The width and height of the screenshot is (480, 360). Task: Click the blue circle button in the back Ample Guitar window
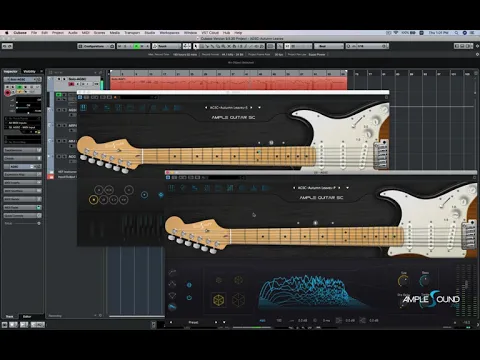(144, 195)
